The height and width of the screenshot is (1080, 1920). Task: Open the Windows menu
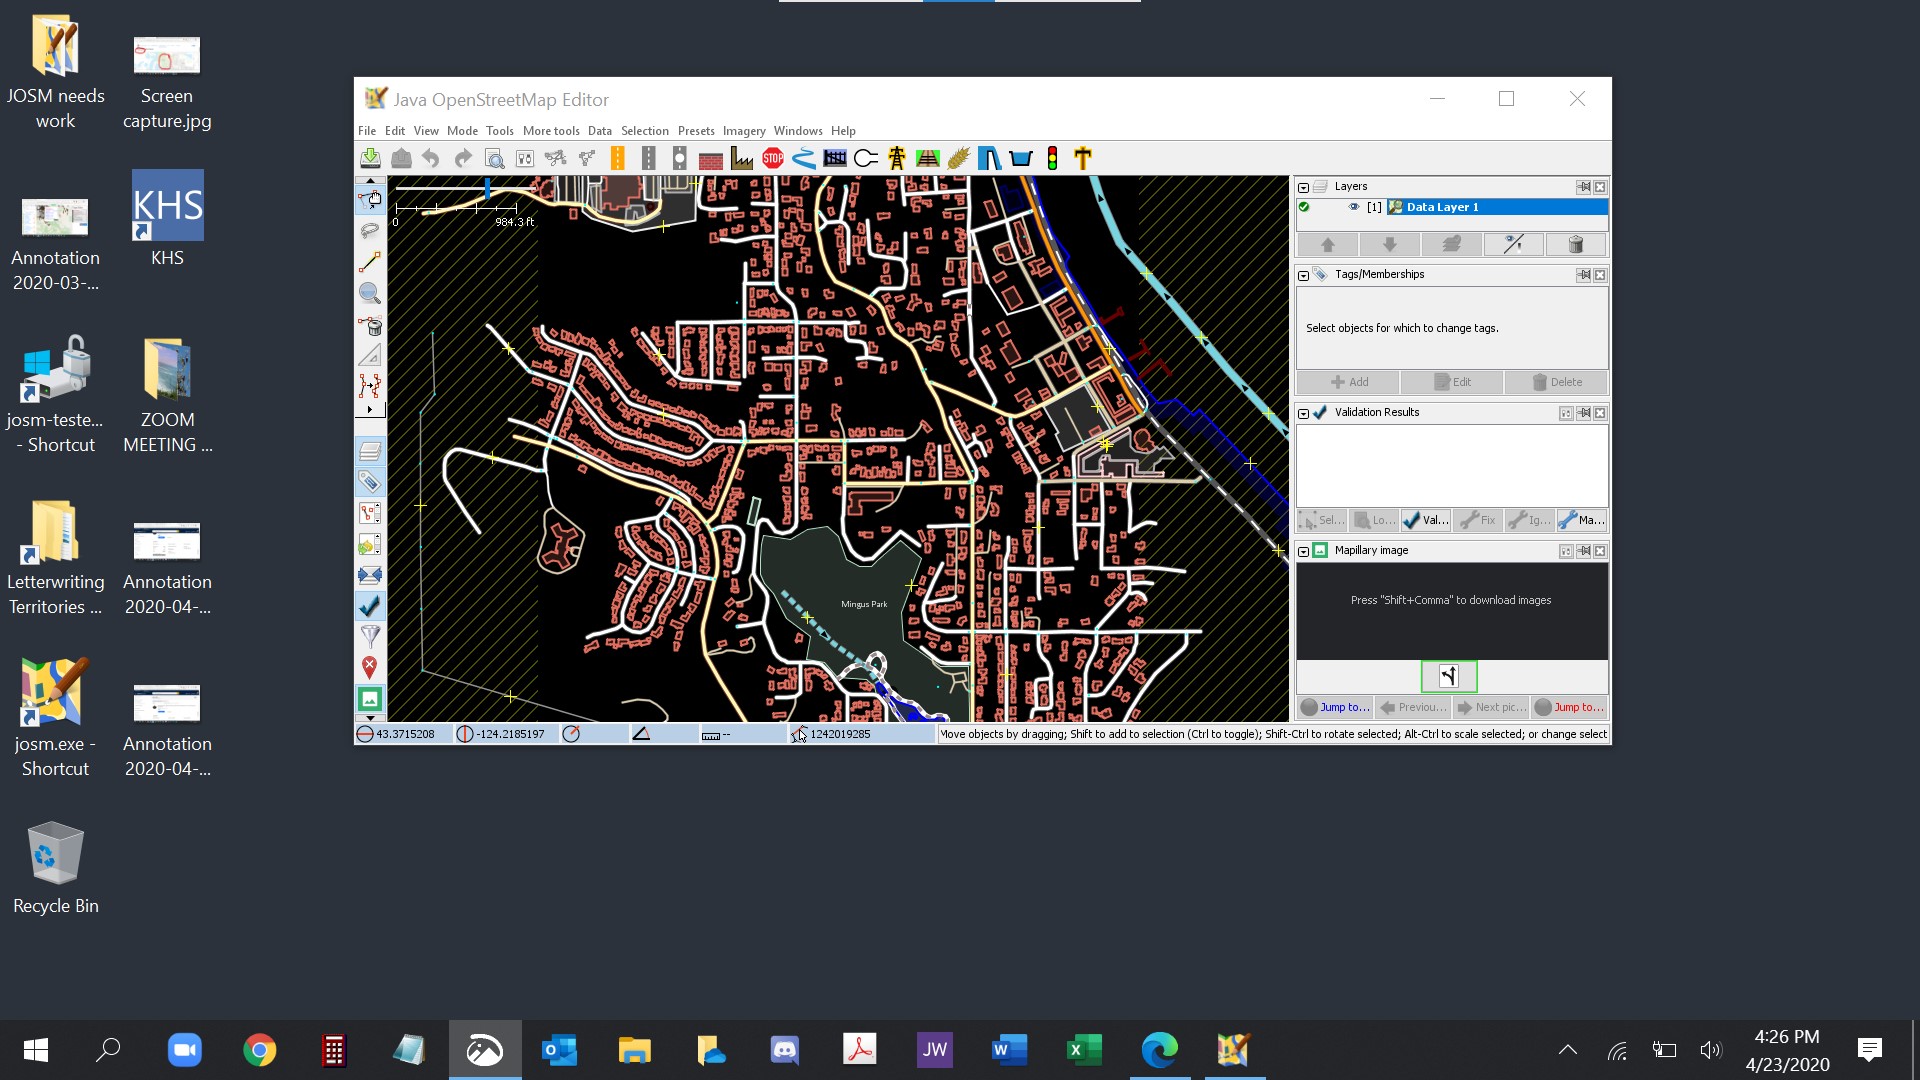[798, 131]
